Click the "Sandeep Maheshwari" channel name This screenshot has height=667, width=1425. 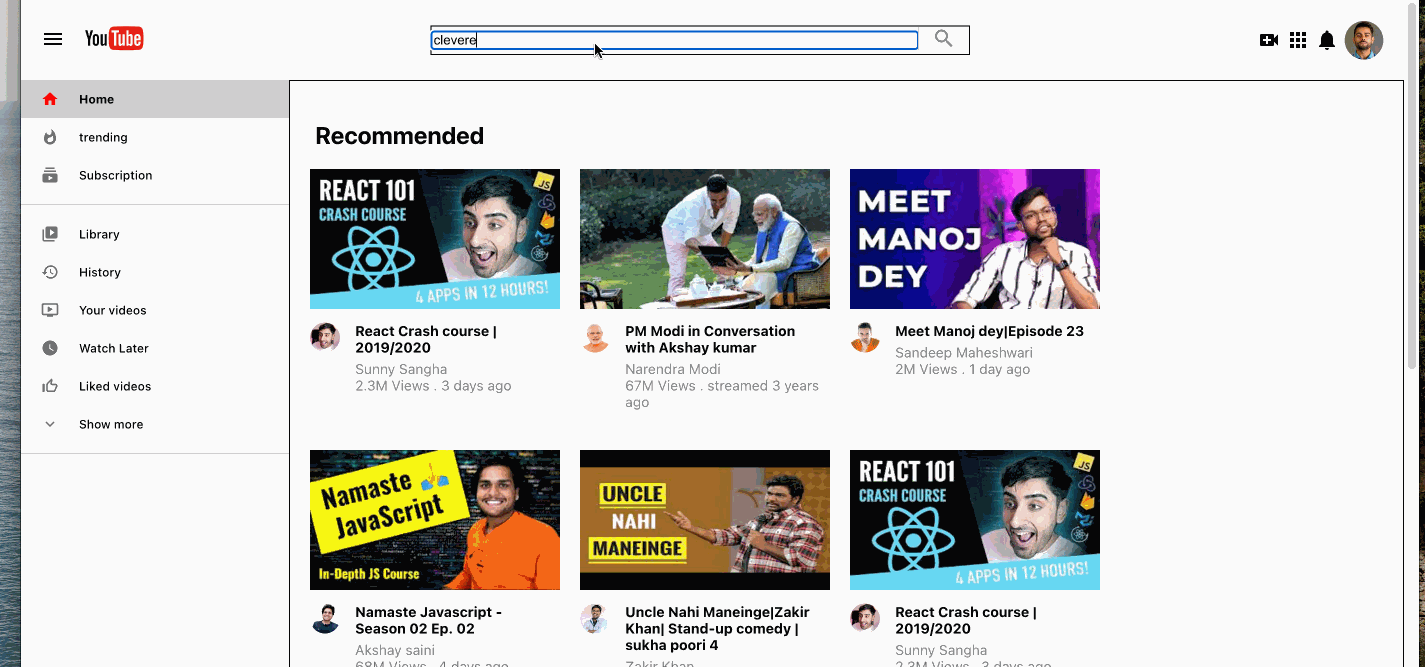coord(964,353)
